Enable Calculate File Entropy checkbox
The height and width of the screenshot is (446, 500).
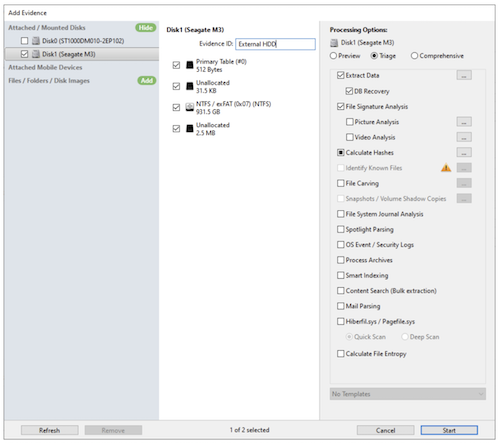coord(340,354)
